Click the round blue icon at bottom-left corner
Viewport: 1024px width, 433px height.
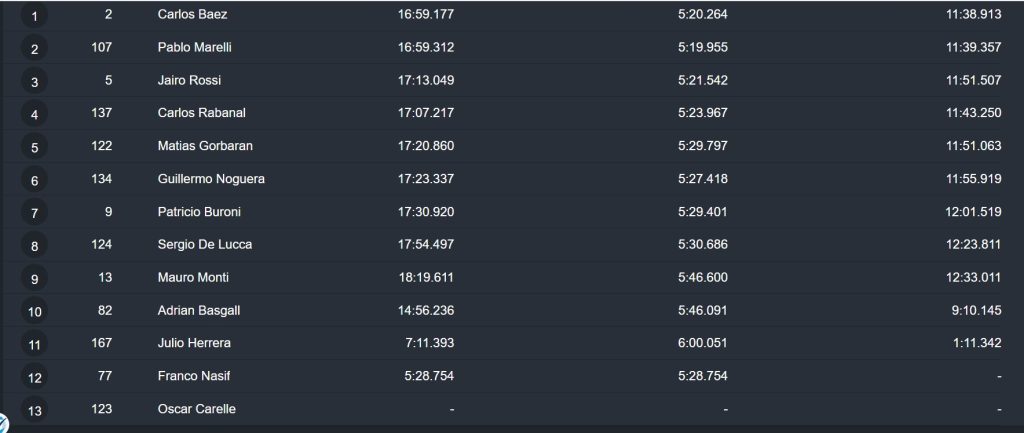coord(3,423)
